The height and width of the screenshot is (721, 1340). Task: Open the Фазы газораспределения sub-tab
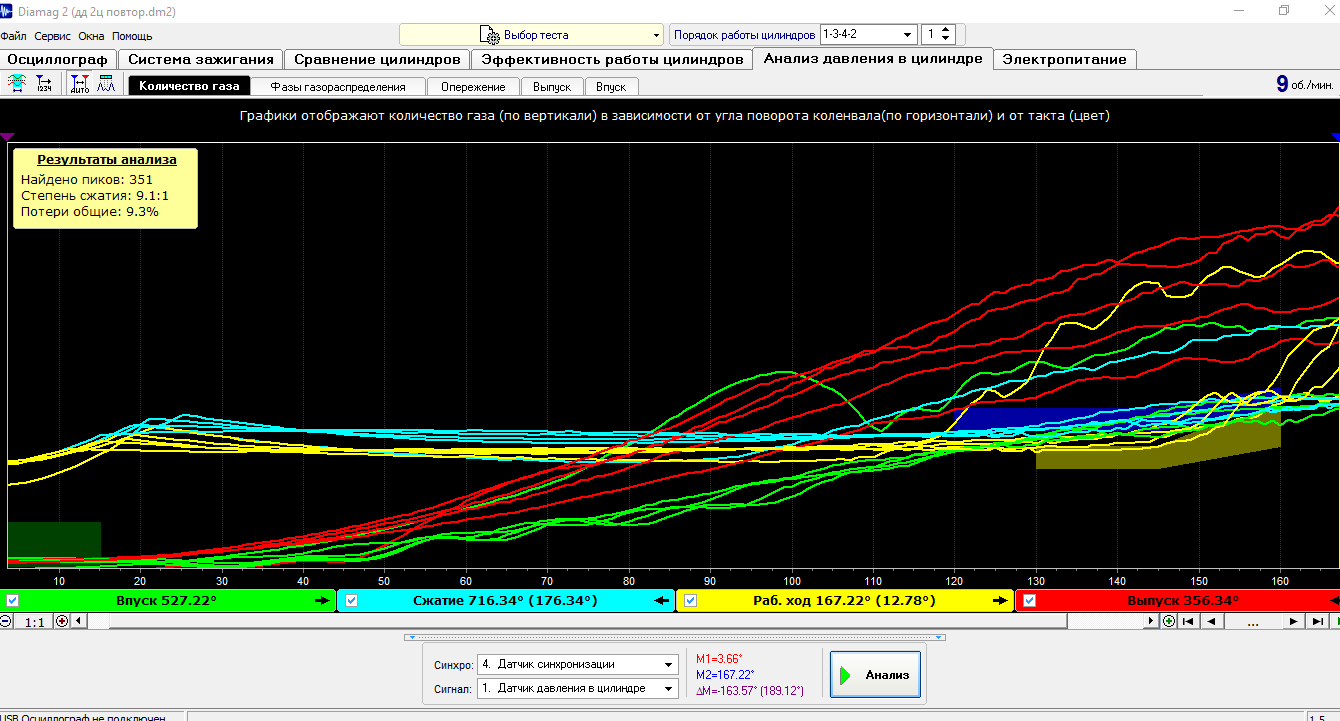coord(338,87)
